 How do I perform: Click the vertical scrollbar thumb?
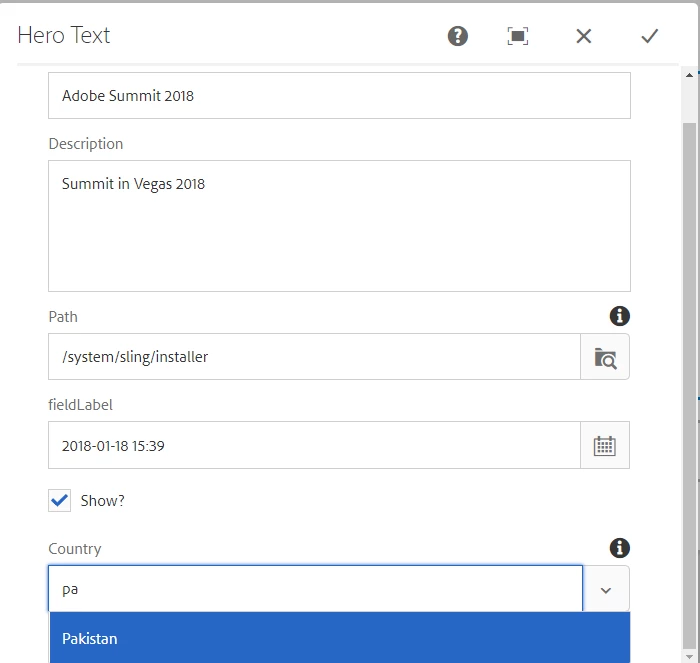689,385
